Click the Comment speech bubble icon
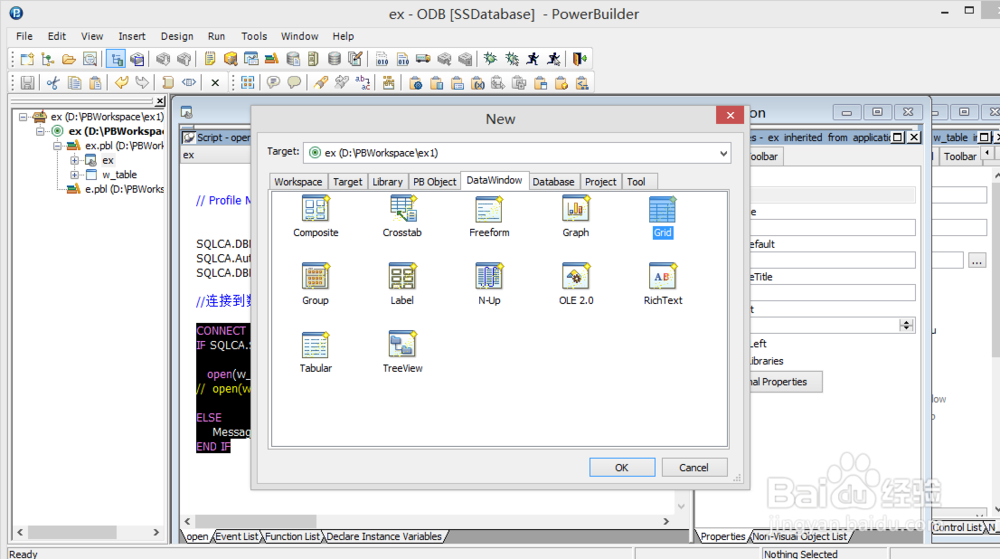 pyautogui.click(x=274, y=83)
